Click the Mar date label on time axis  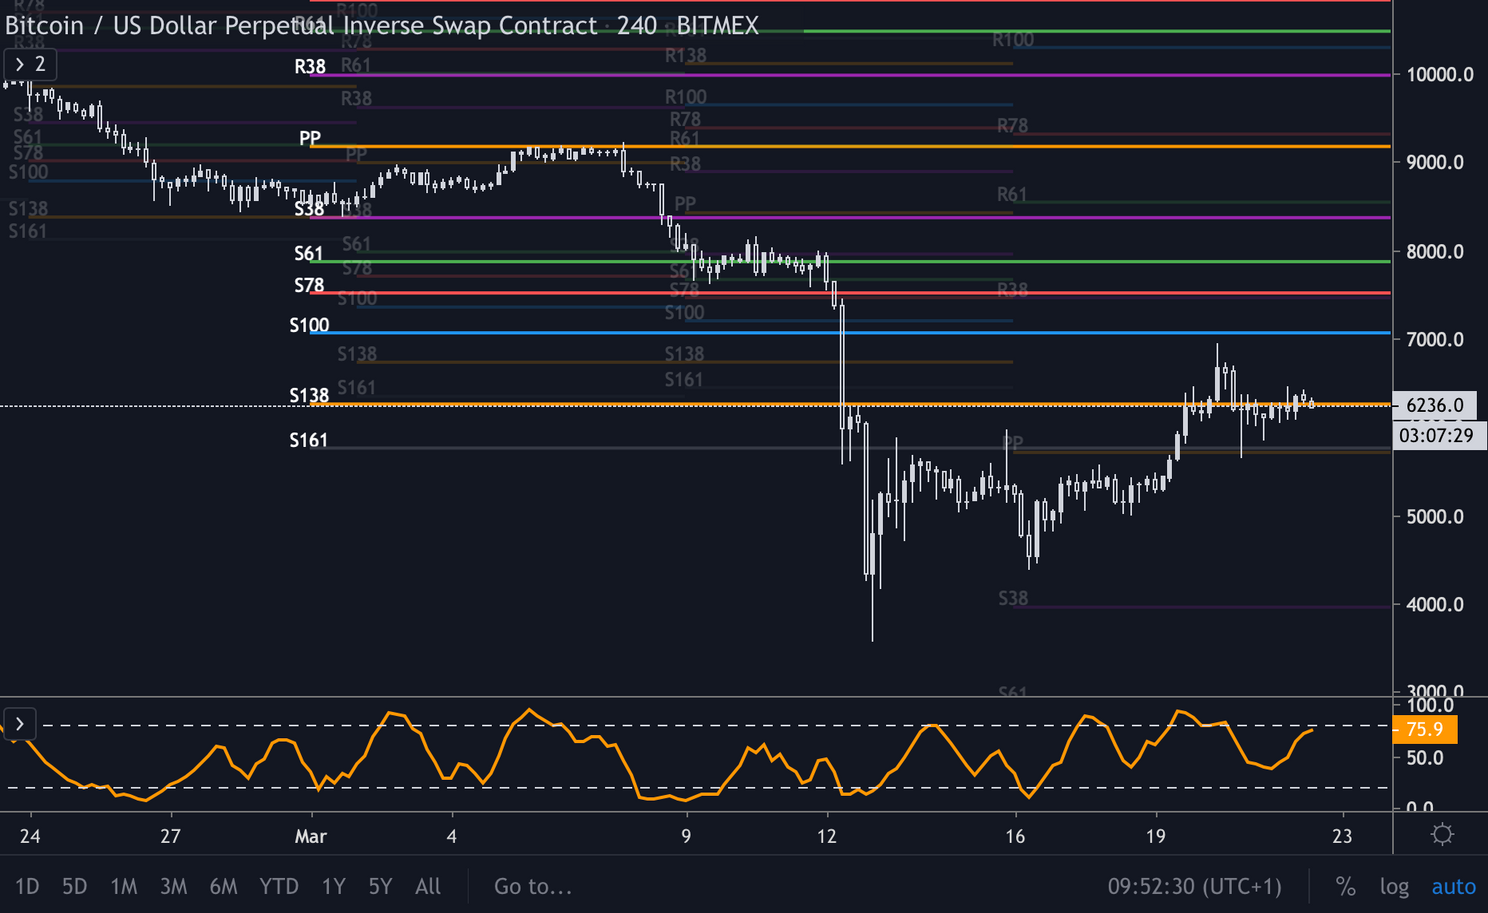tap(311, 836)
